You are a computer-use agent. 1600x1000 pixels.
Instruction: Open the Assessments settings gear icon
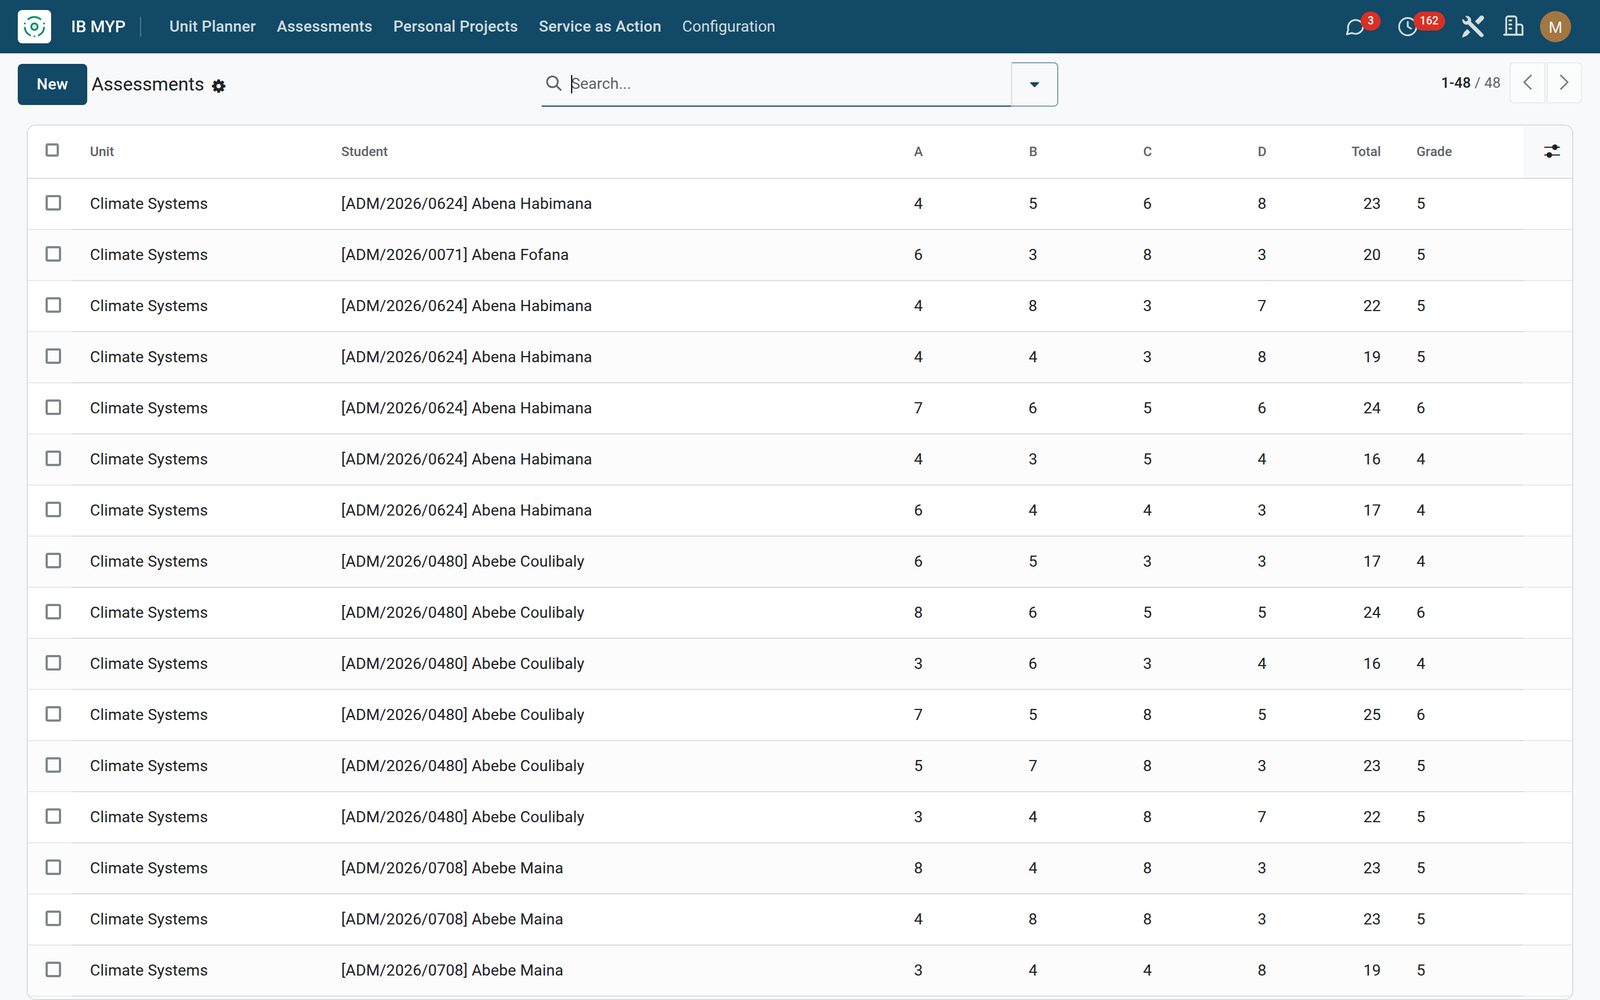coord(219,86)
